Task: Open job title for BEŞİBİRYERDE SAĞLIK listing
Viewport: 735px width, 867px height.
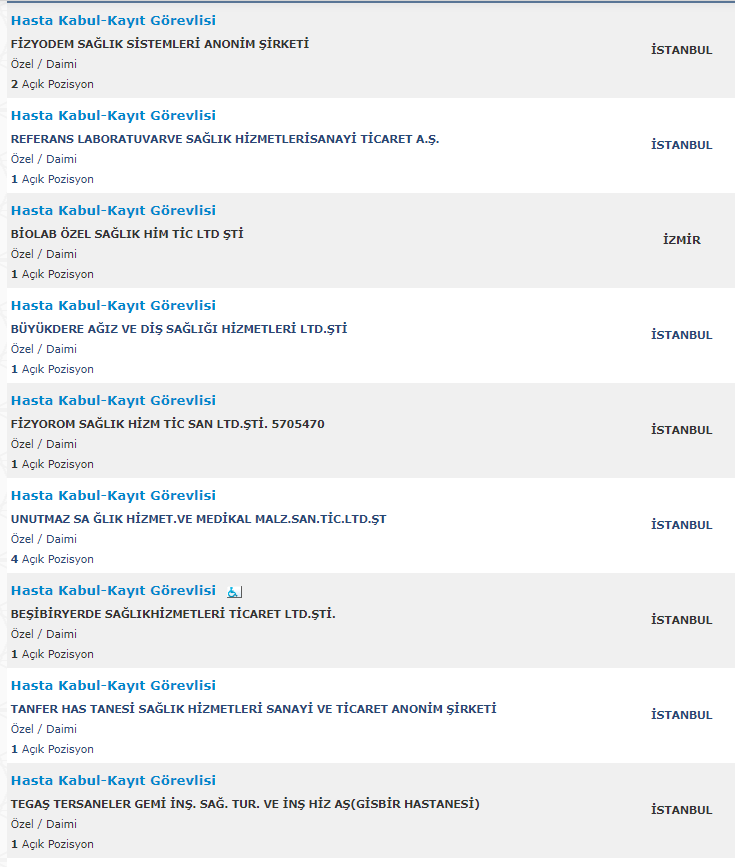Action: 113,591
